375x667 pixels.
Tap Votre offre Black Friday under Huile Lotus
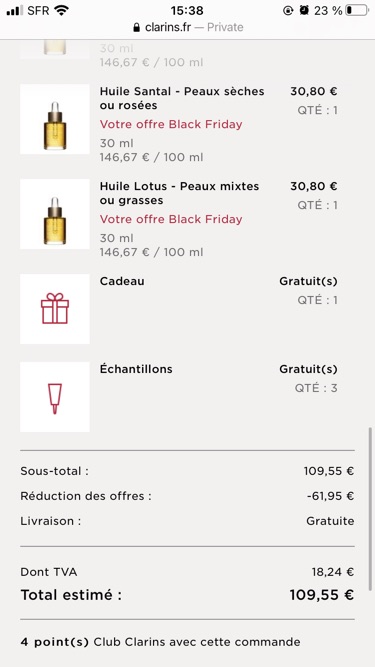click(x=171, y=219)
